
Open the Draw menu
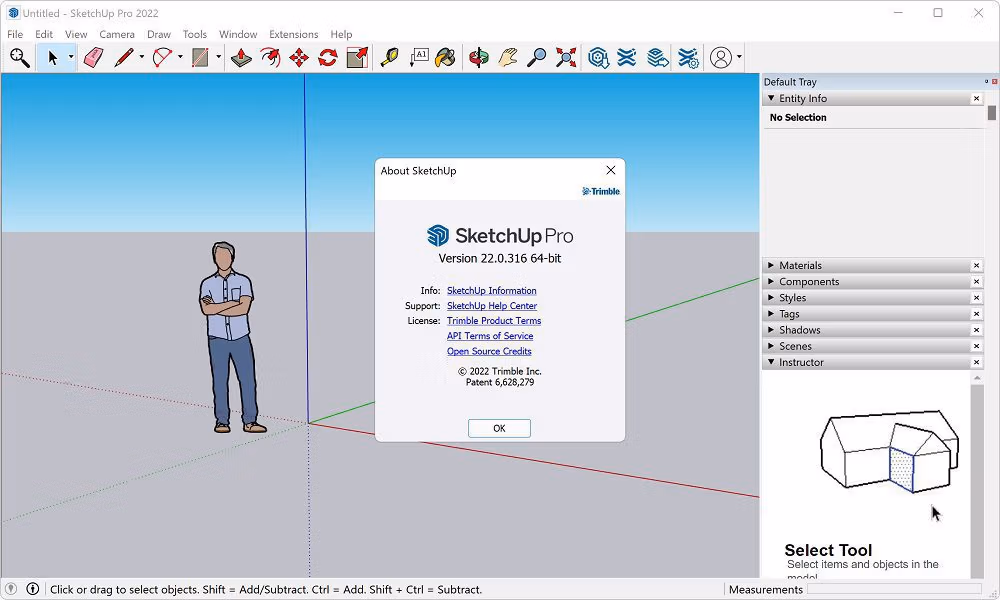[159, 34]
